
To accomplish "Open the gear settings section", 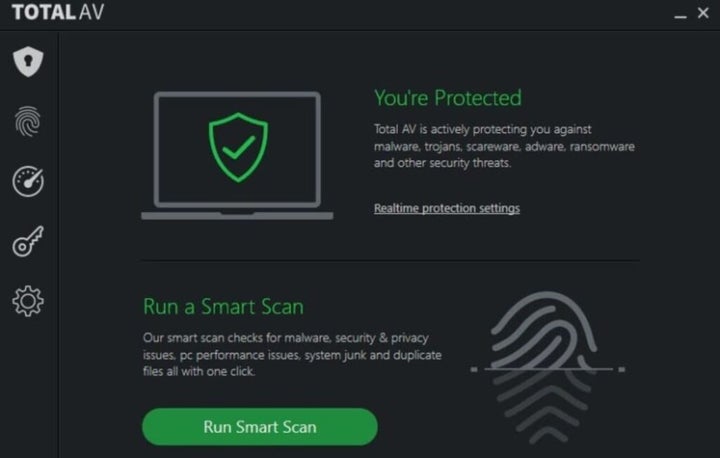I will pyautogui.click(x=28, y=301).
